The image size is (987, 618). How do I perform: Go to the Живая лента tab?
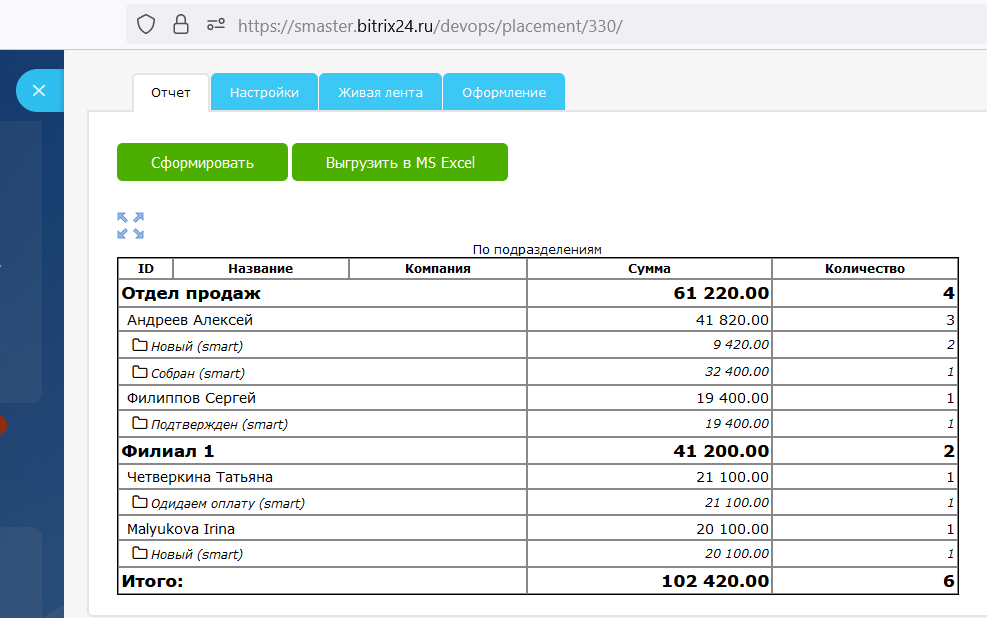pyautogui.click(x=380, y=93)
